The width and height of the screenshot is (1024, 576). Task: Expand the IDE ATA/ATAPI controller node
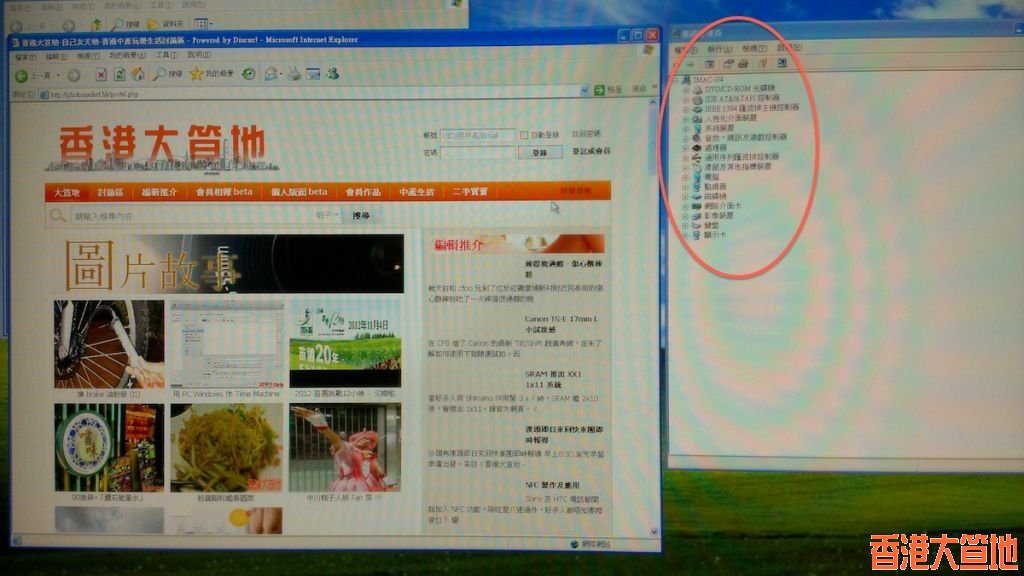coord(686,99)
